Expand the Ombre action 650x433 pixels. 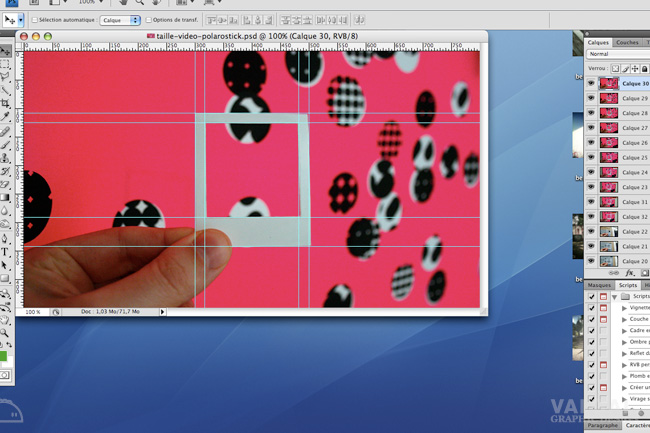pyautogui.click(x=624, y=342)
